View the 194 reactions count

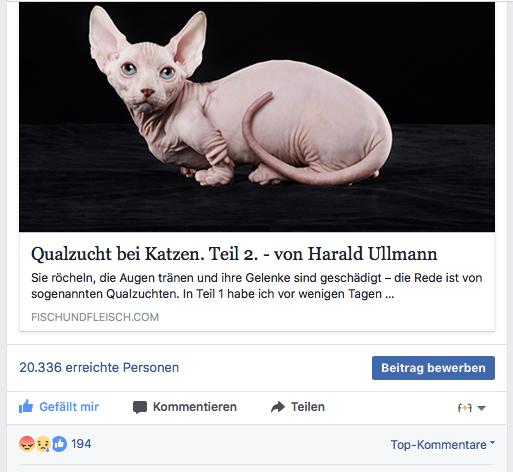coord(81,444)
